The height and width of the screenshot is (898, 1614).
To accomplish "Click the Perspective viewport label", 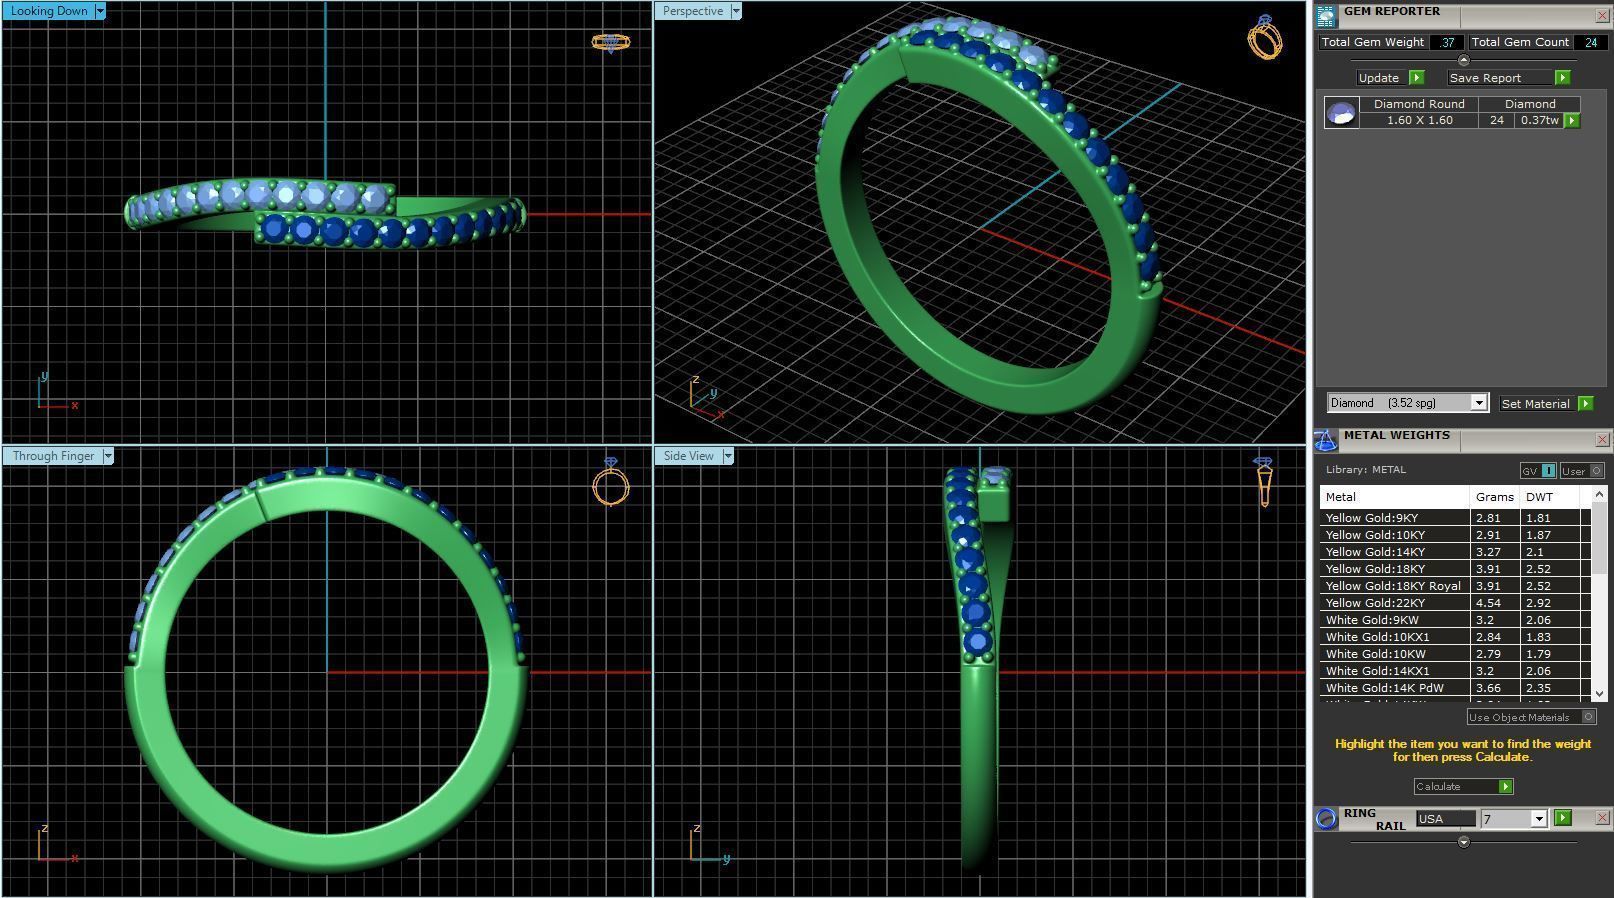I will 693,11.
